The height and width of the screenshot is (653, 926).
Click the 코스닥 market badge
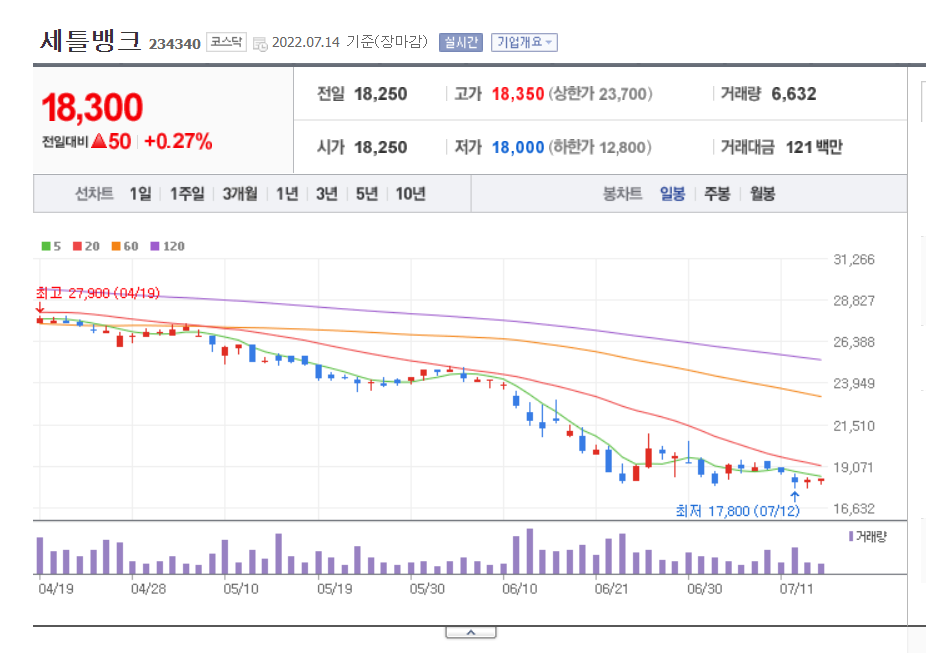point(226,42)
